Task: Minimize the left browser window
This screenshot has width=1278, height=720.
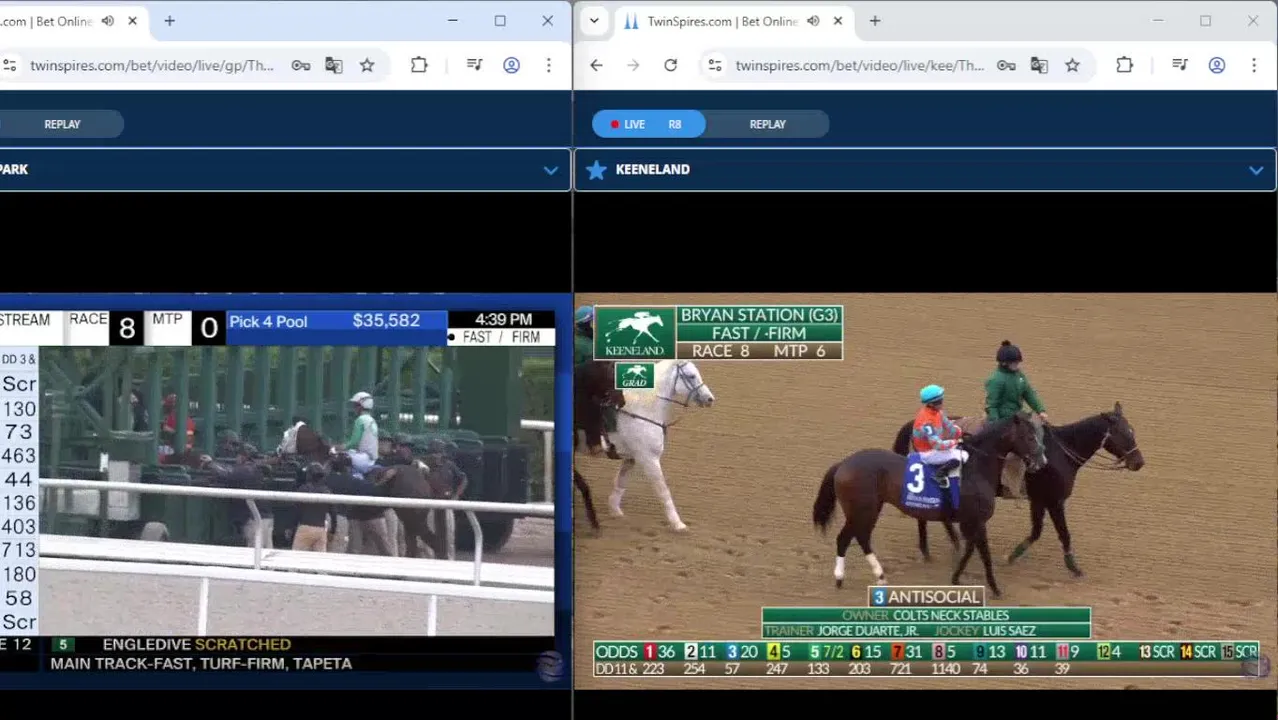Action: 452,21
